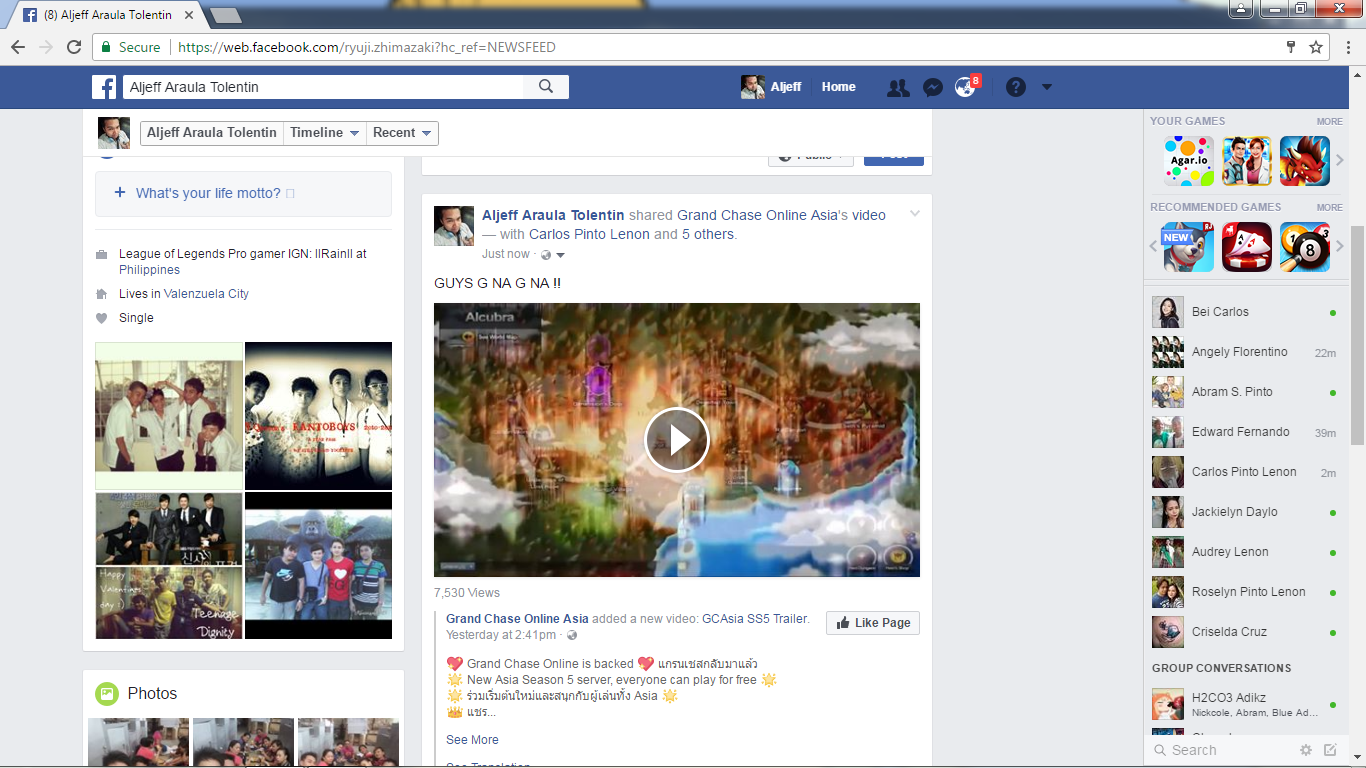Launch the Agar.io game icon
This screenshot has height=768, width=1366.
tap(1189, 161)
